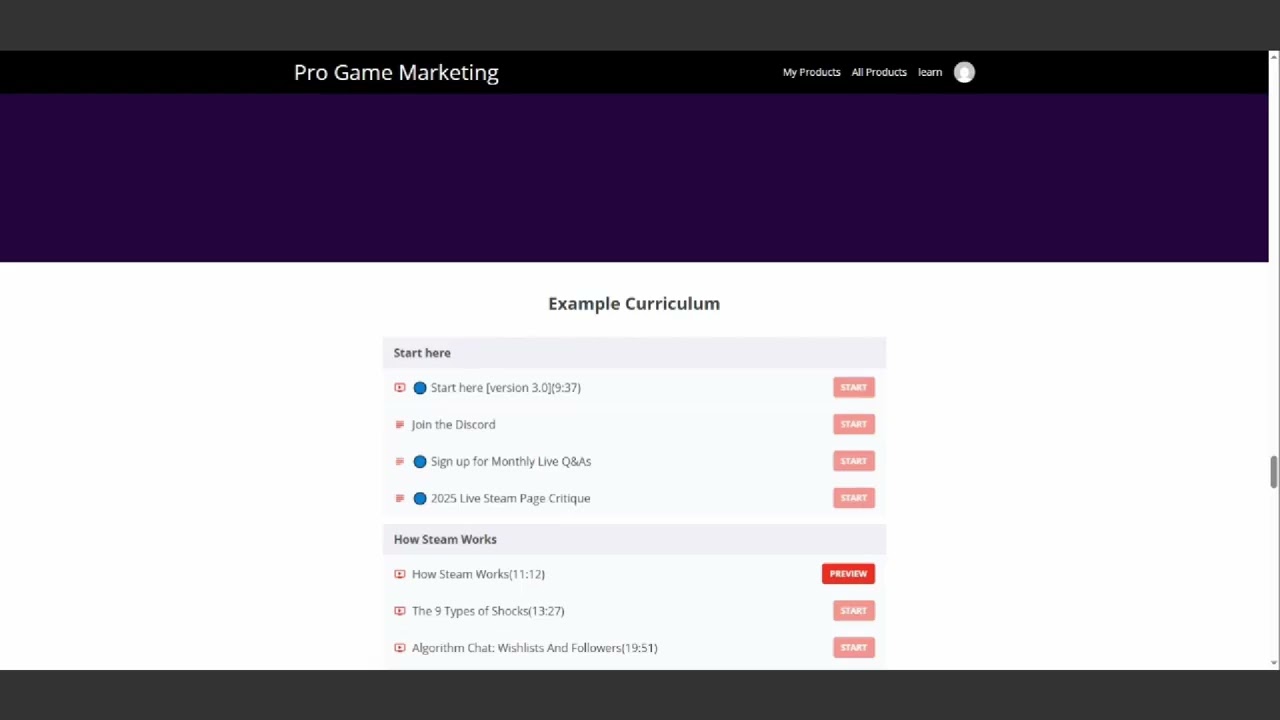Screen dimensions: 1280x720
Task: Go to All Products page
Action: pyautogui.click(x=879, y=72)
